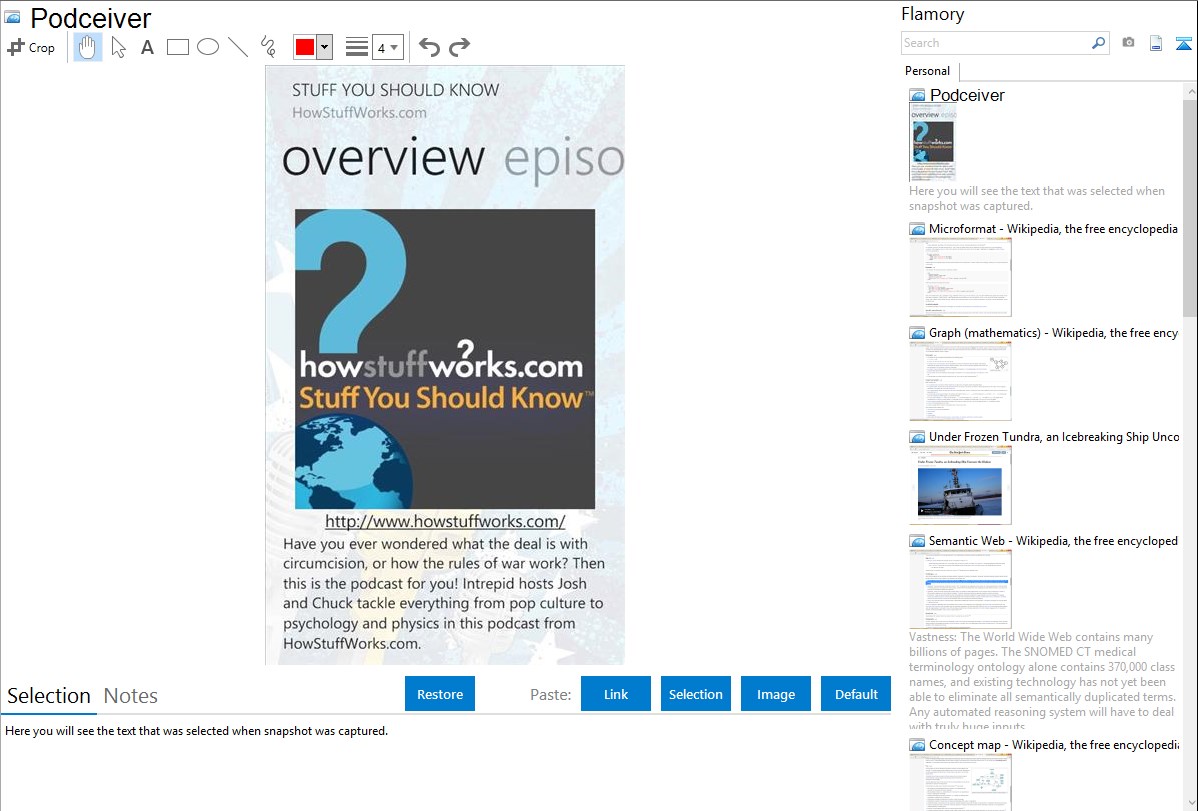
Task: Switch to the Personal tab
Action: [x=927, y=71]
